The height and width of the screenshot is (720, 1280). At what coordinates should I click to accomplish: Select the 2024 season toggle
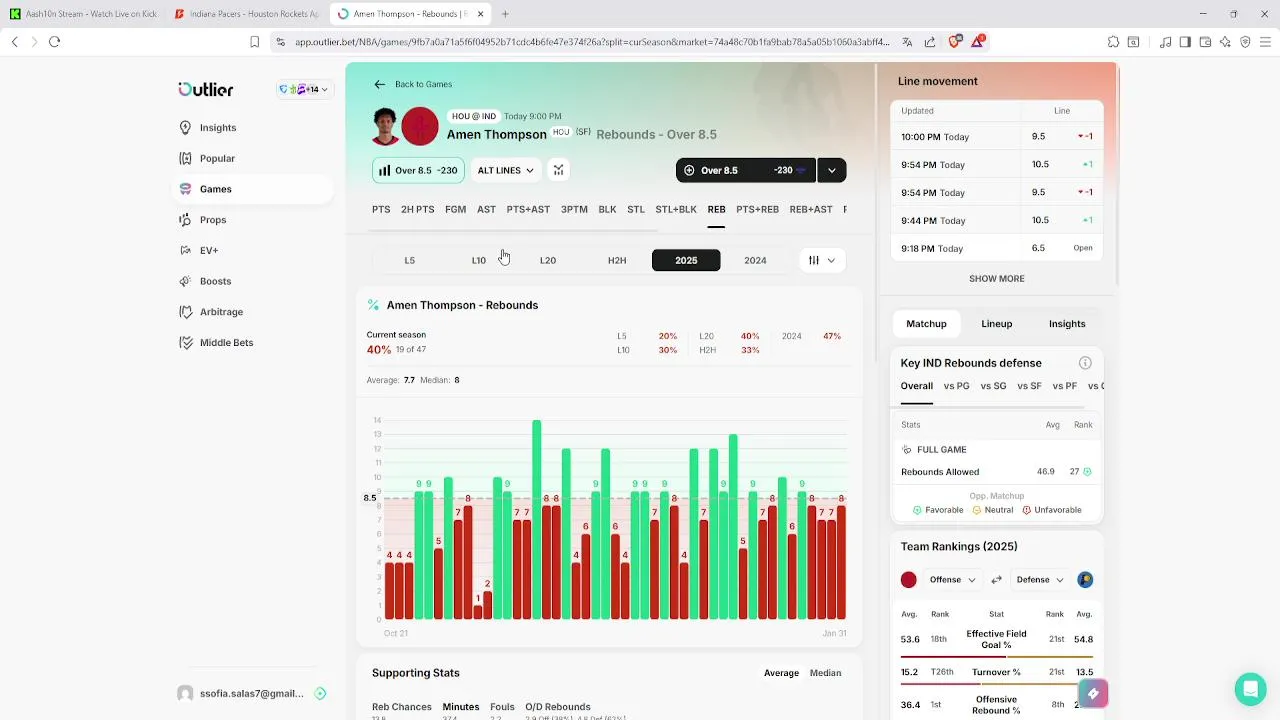pos(755,260)
